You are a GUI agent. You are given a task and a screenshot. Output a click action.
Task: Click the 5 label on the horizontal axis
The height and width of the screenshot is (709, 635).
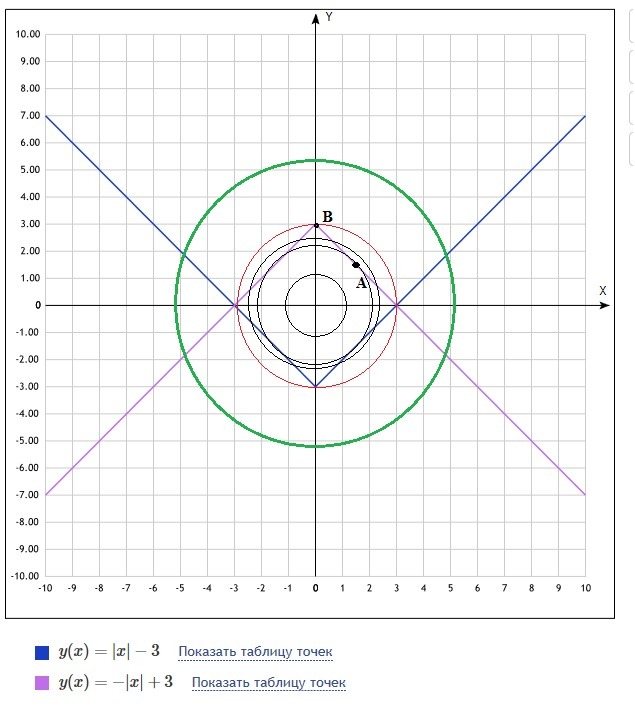pyautogui.click(x=450, y=588)
